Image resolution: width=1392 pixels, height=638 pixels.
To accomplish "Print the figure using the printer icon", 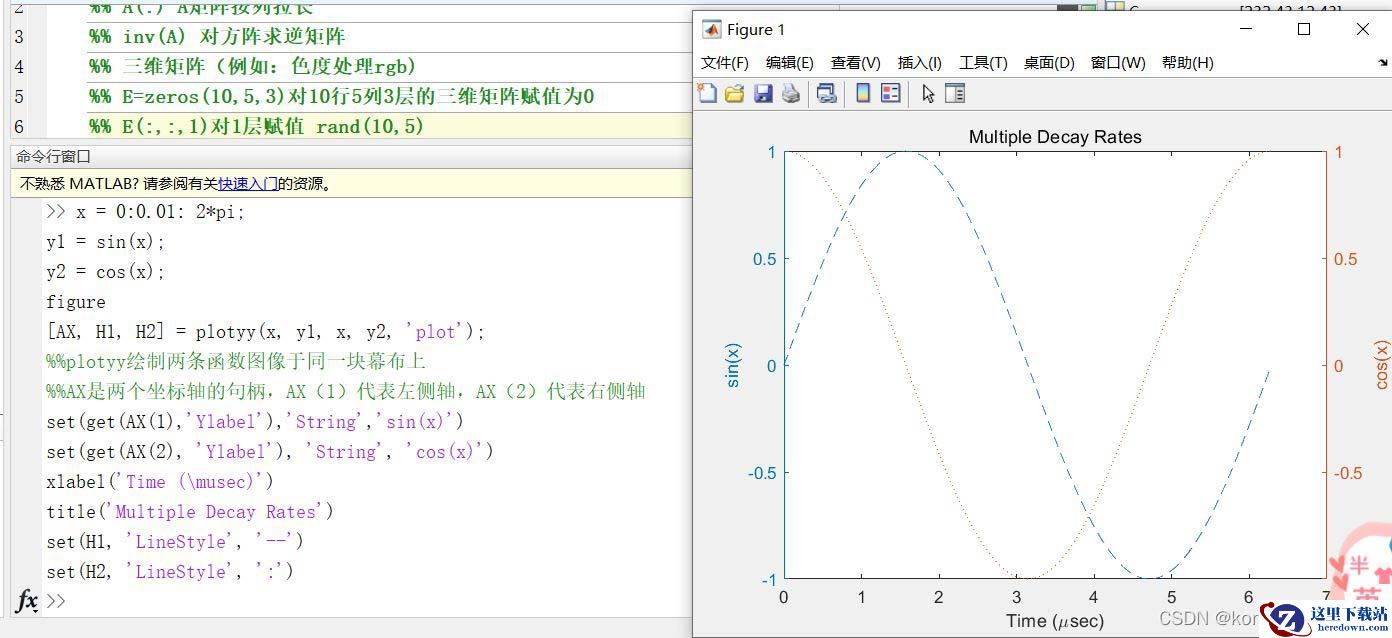I will [x=791, y=94].
